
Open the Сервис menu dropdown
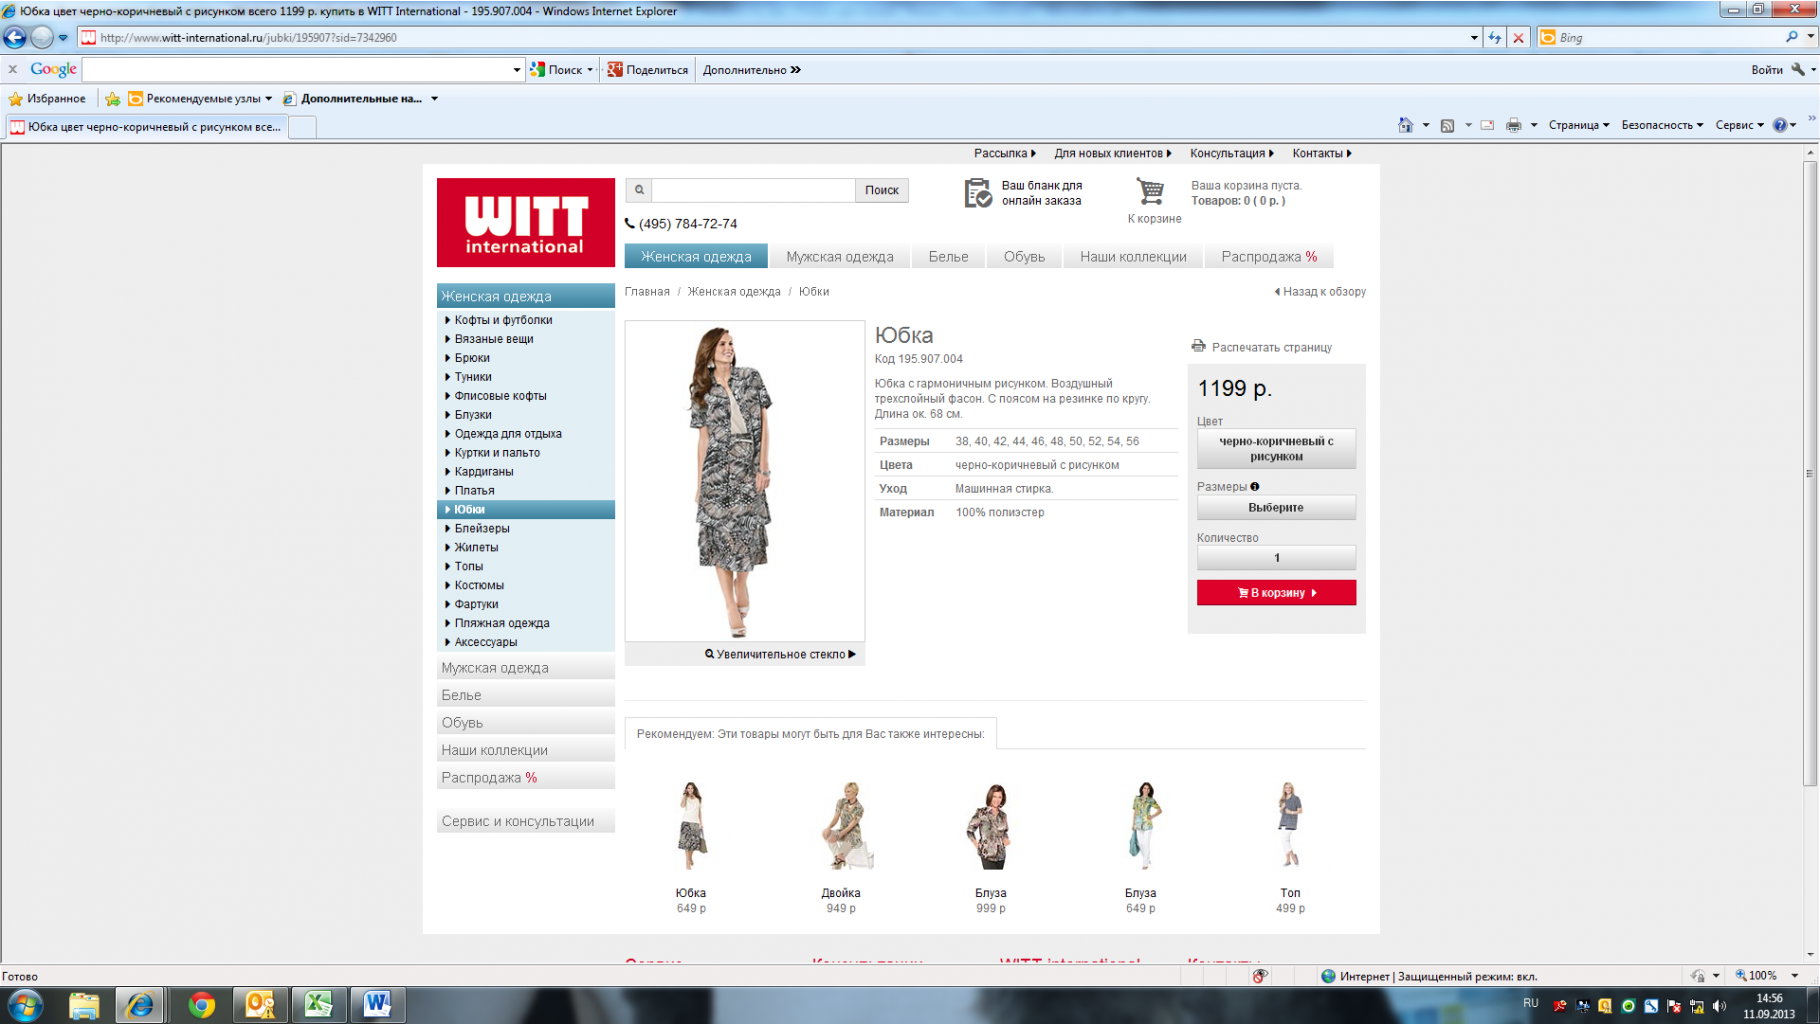pyautogui.click(x=1739, y=125)
